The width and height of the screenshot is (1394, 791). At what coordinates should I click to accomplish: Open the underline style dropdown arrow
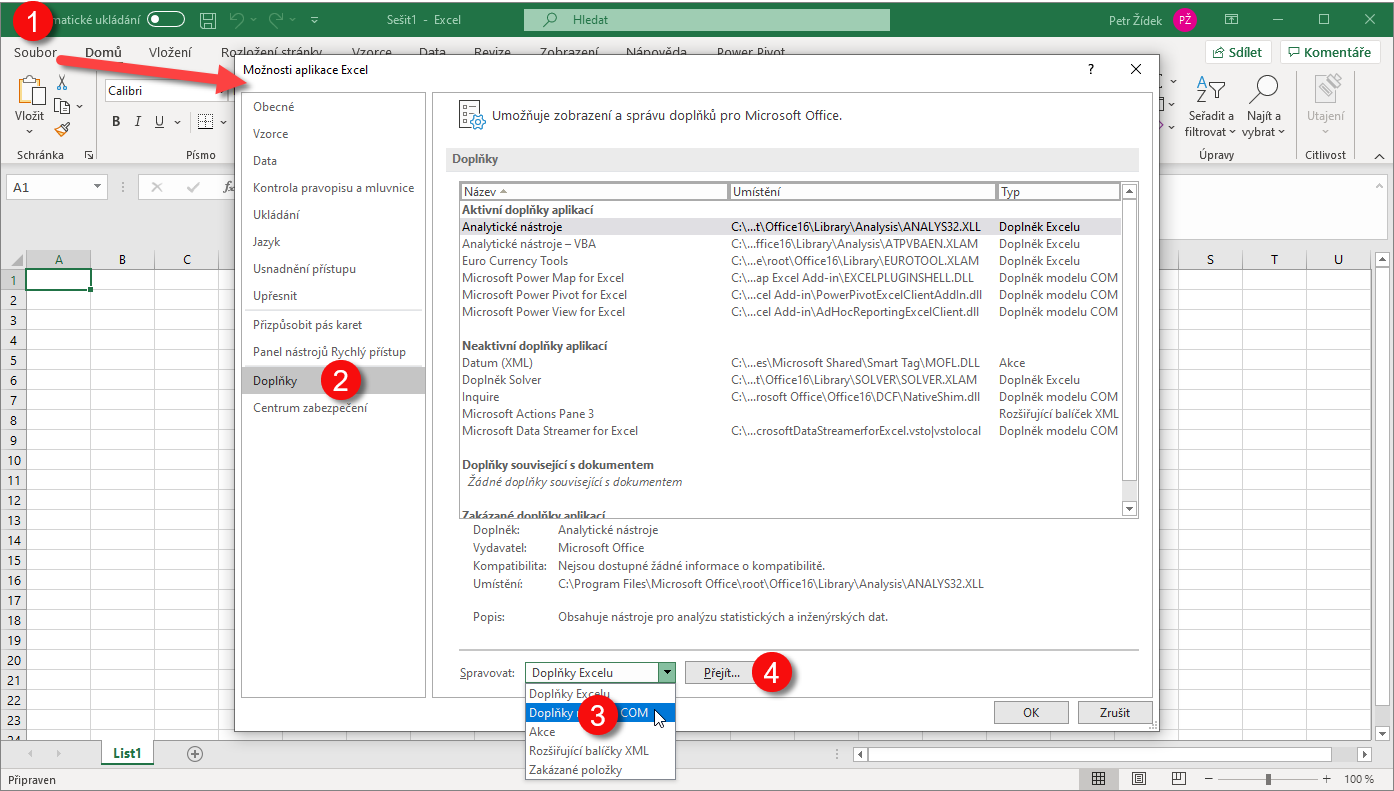tap(177, 122)
